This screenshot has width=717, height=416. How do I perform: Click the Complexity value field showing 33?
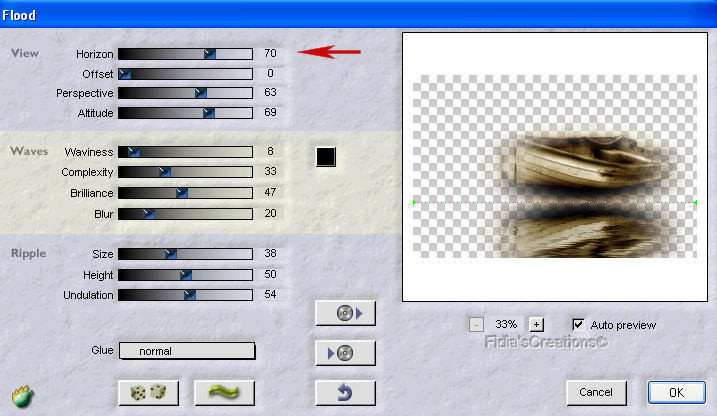(x=270, y=171)
